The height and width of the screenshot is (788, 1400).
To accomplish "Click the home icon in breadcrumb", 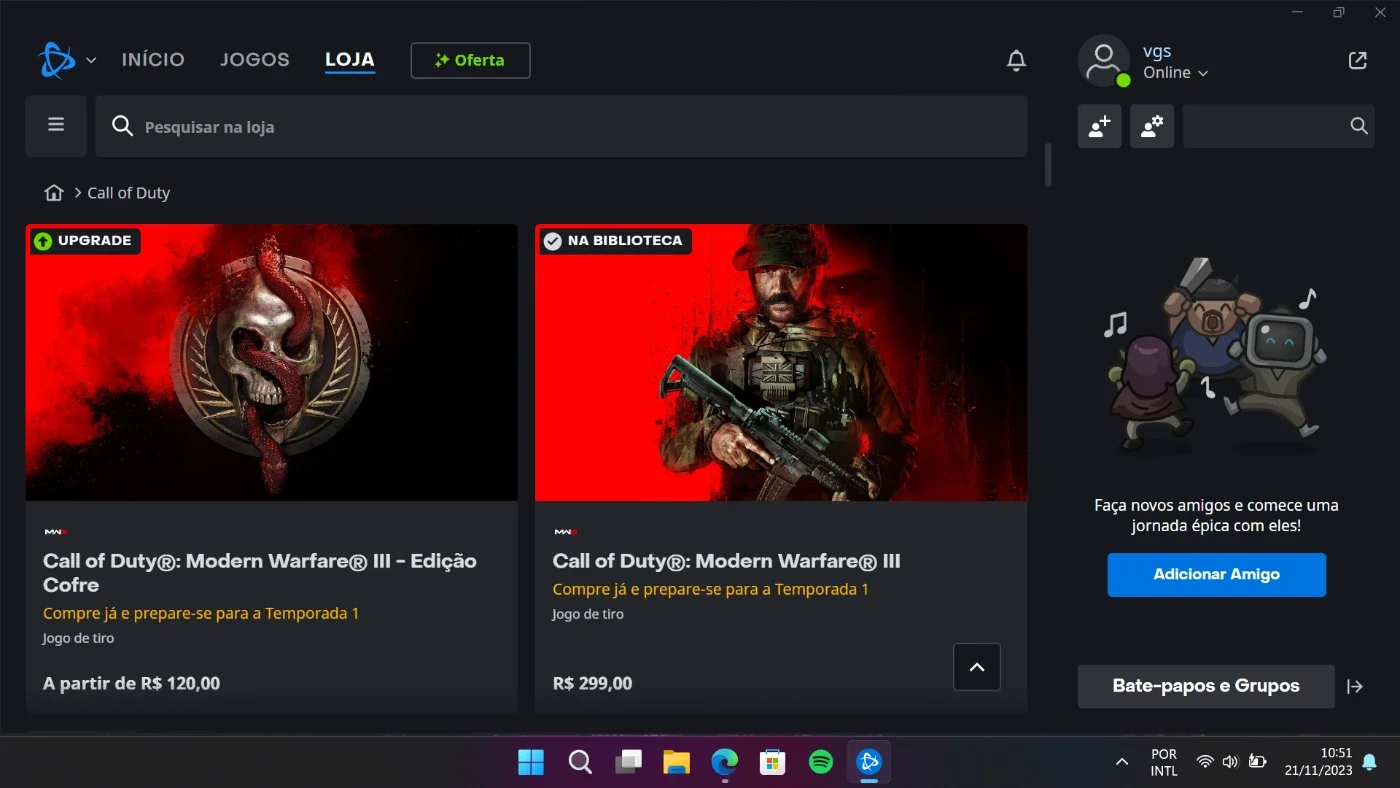I will point(54,193).
